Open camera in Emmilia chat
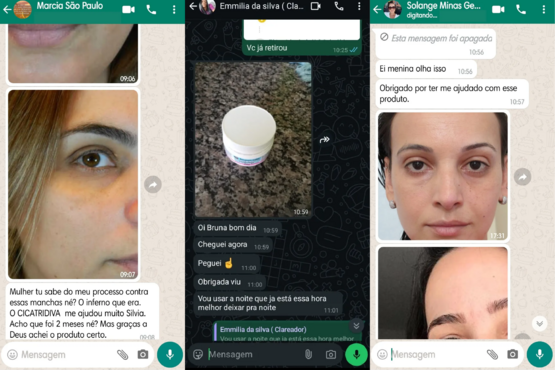The height and width of the screenshot is (370, 555). [x=331, y=354]
